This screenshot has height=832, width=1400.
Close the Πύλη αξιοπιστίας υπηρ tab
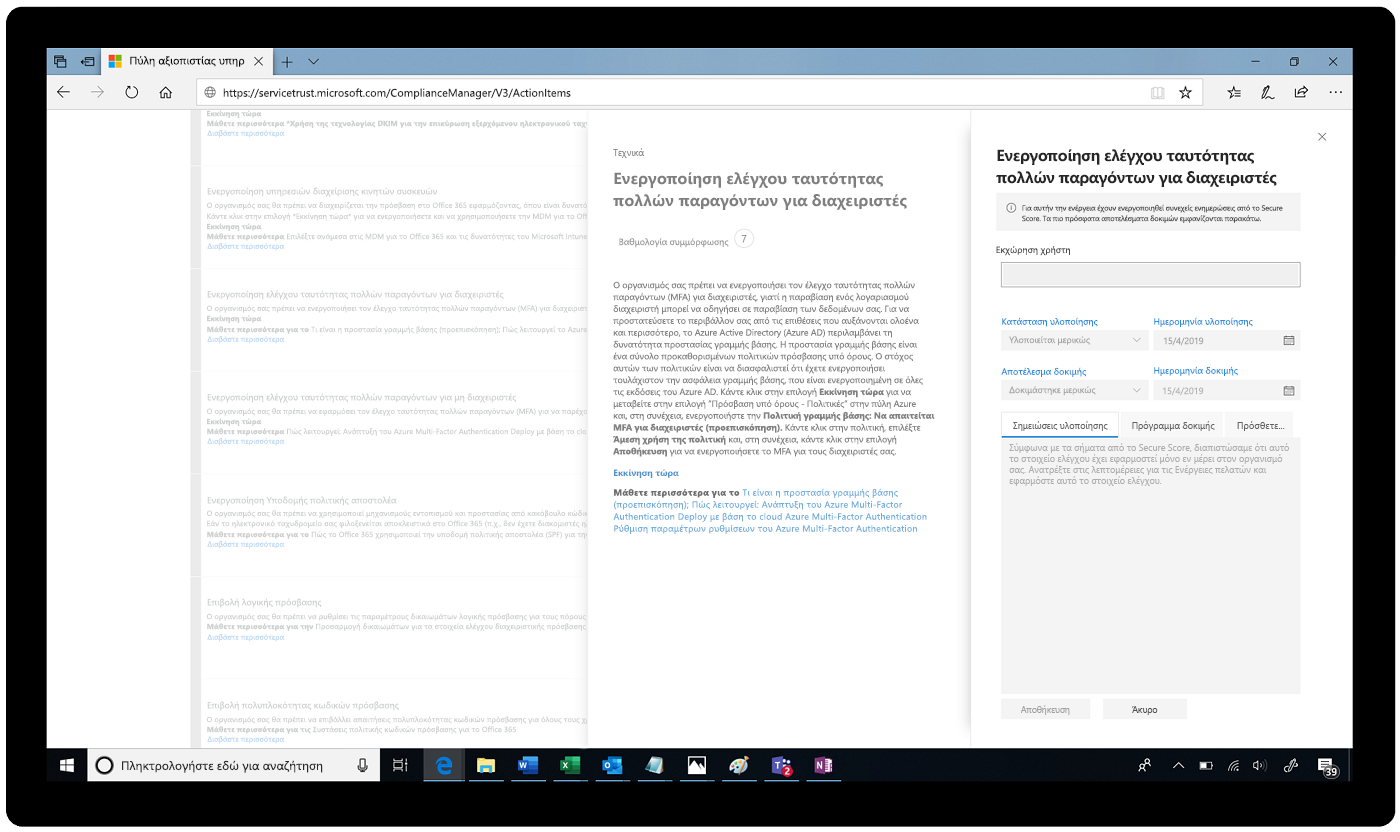pos(258,62)
